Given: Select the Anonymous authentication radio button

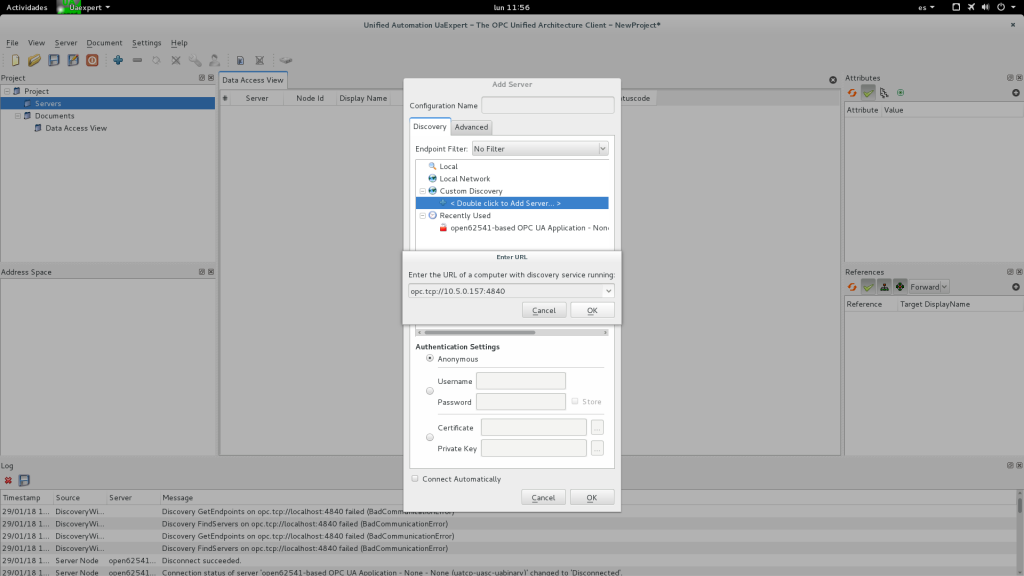Looking at the screenshot, I should point(430,359).
